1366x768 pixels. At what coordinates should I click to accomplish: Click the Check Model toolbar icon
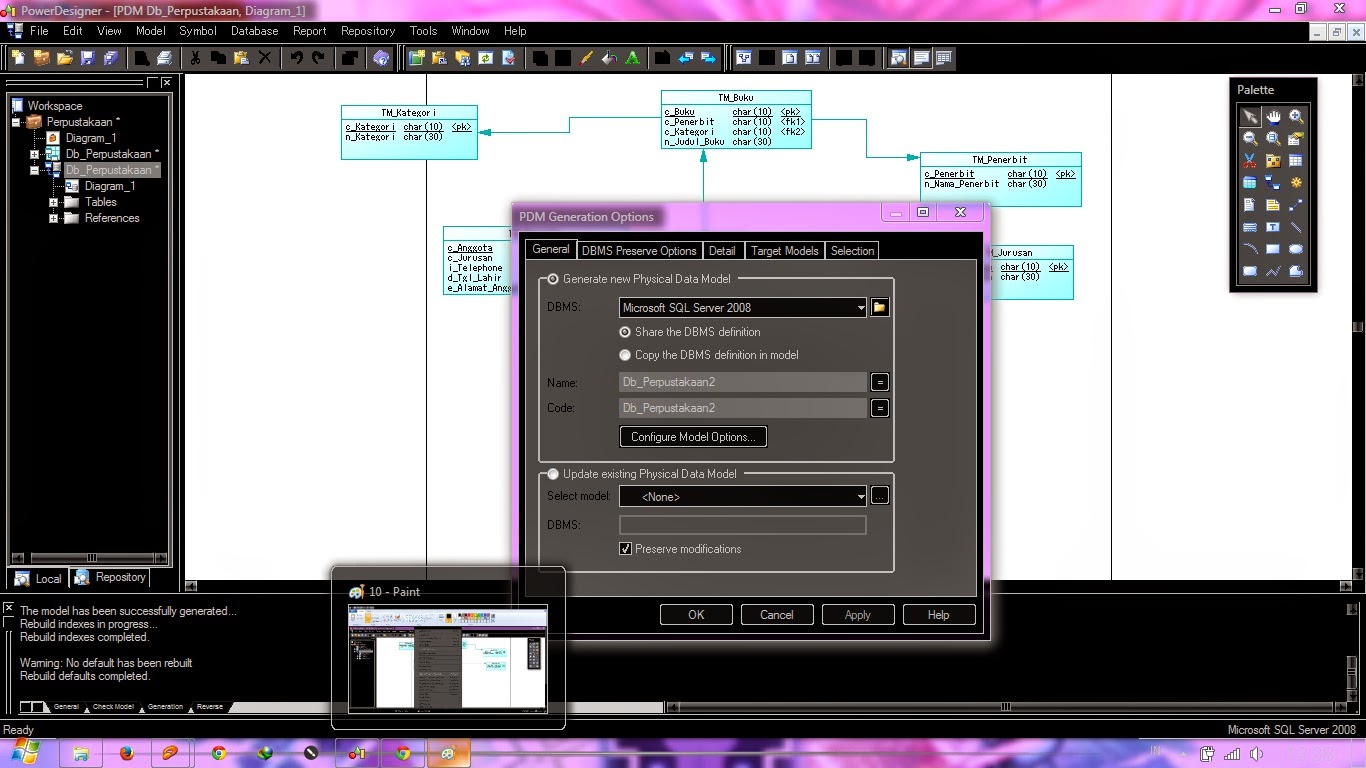(509, 56)
